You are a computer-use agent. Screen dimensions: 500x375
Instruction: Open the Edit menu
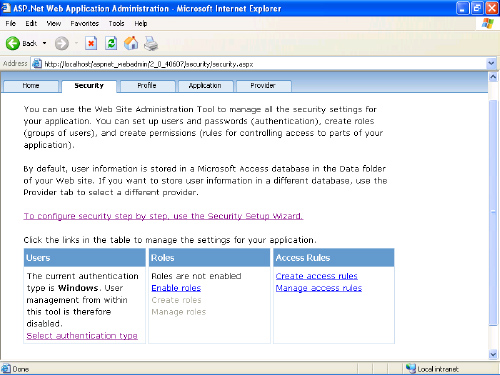31,23
